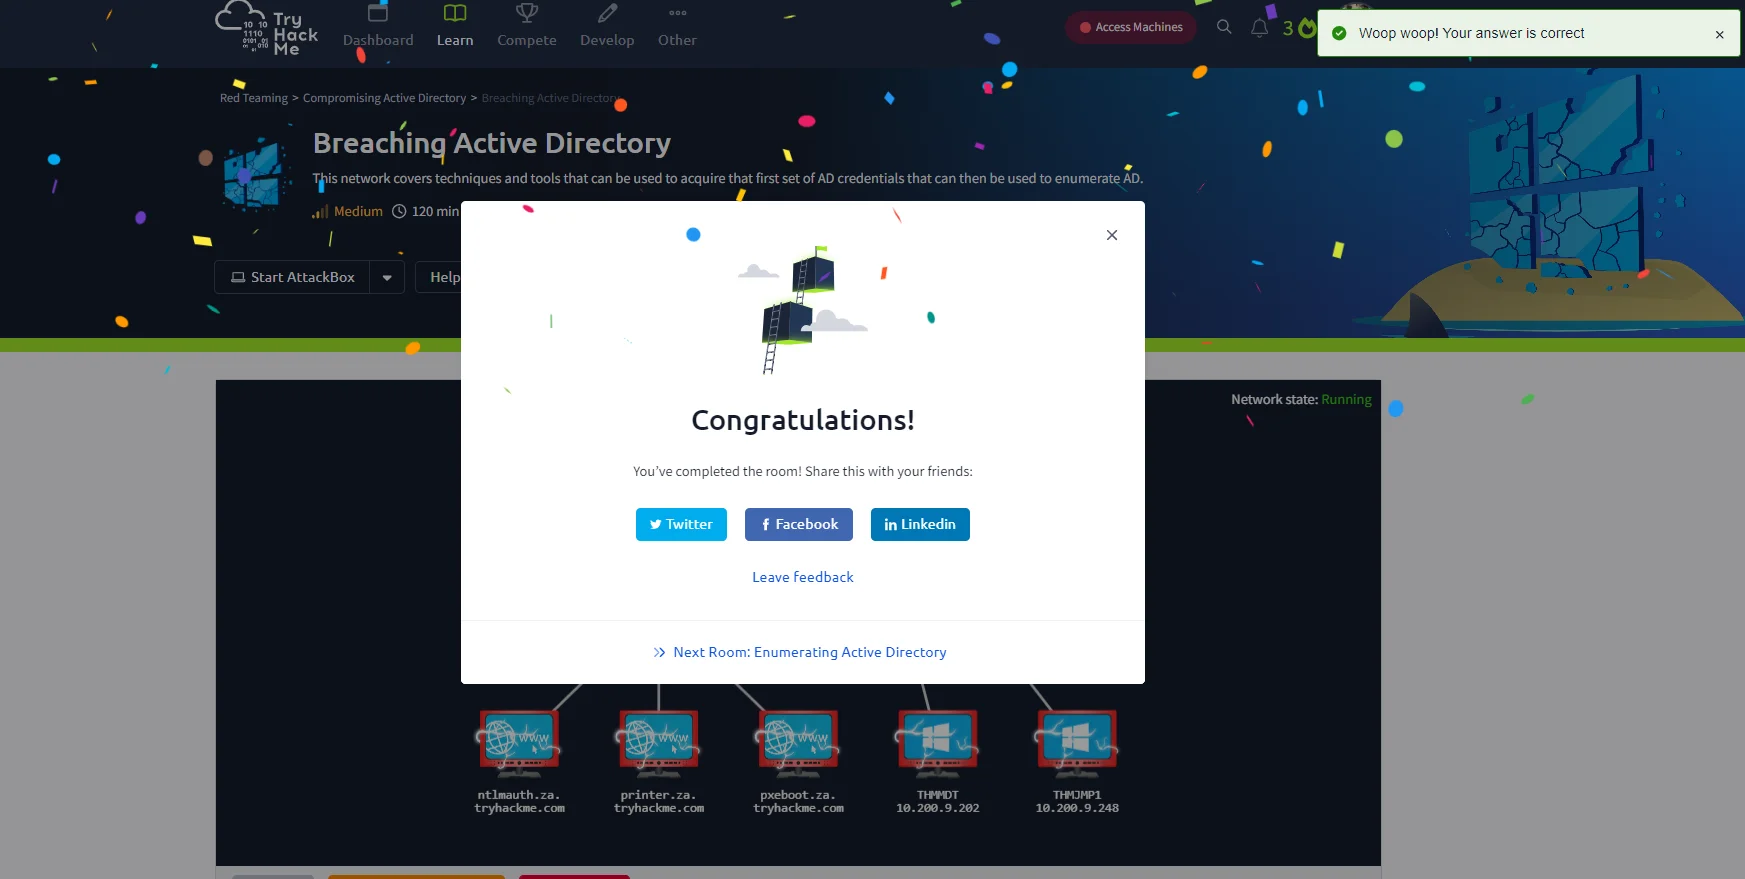Click the 10.200.9.202 IP label

pyautogui.click(x=938, y=808)
